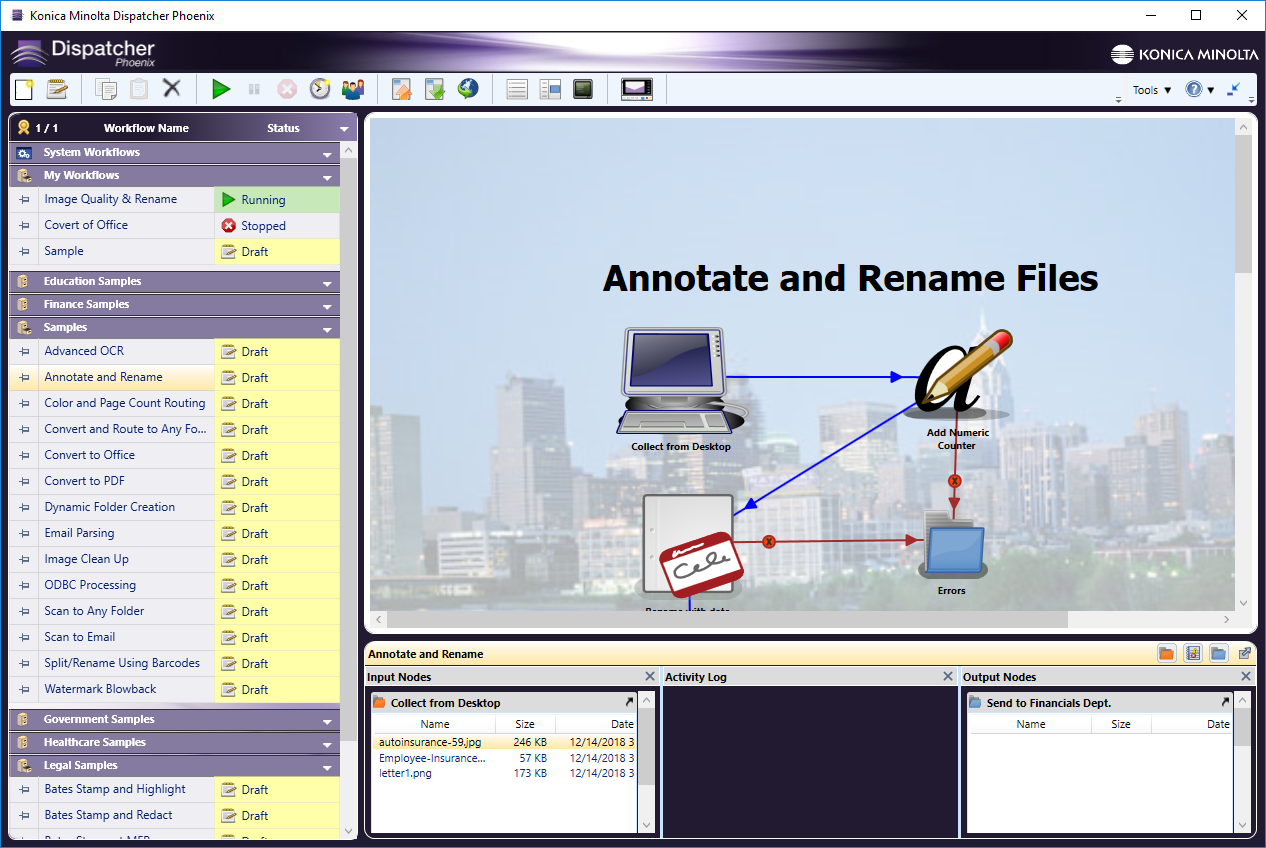Open the users group icon

pyautogui.click(x=353, y=89)
